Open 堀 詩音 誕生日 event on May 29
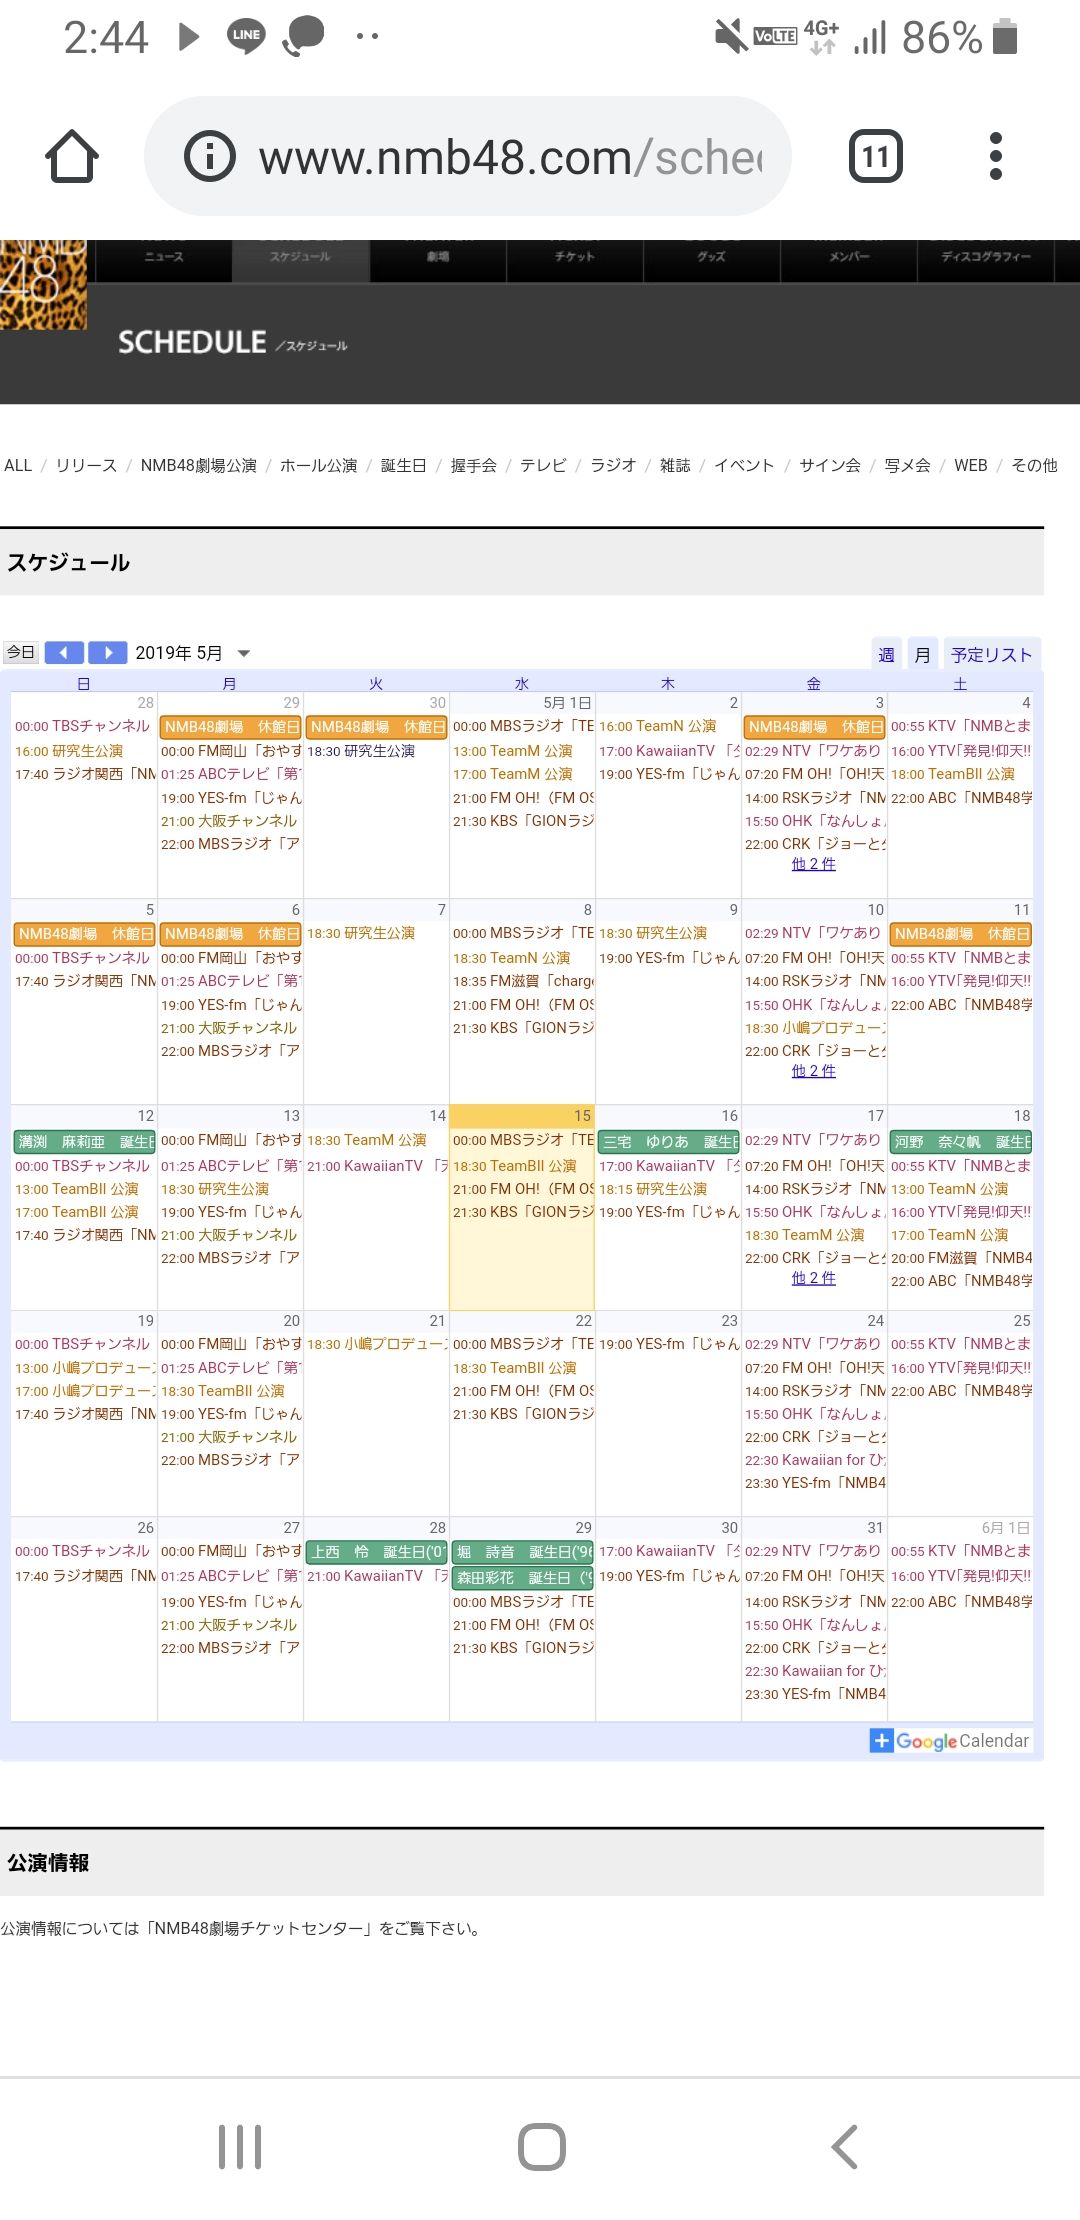This screenshot has width=1080, height=2220. pos(523,1552)
